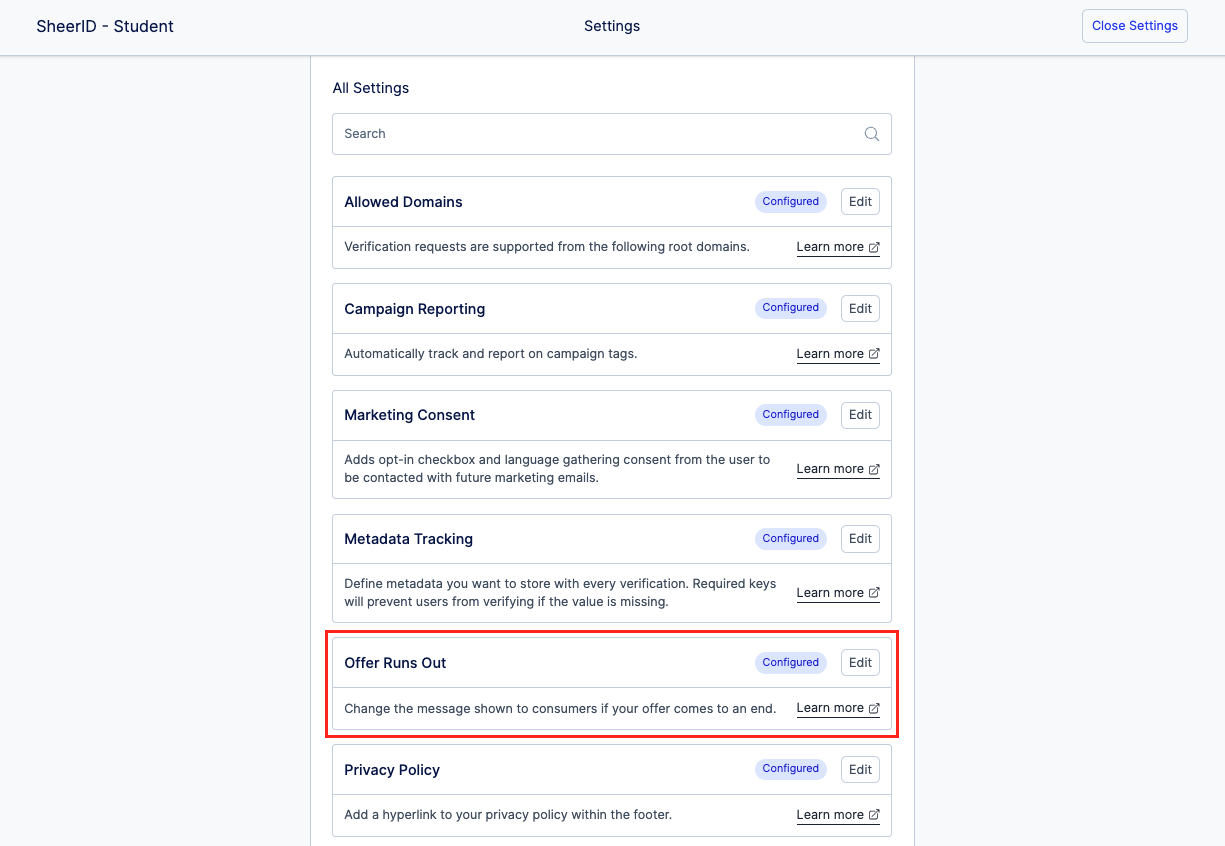Open Learn more for Allowed Domains

point(830,247)
